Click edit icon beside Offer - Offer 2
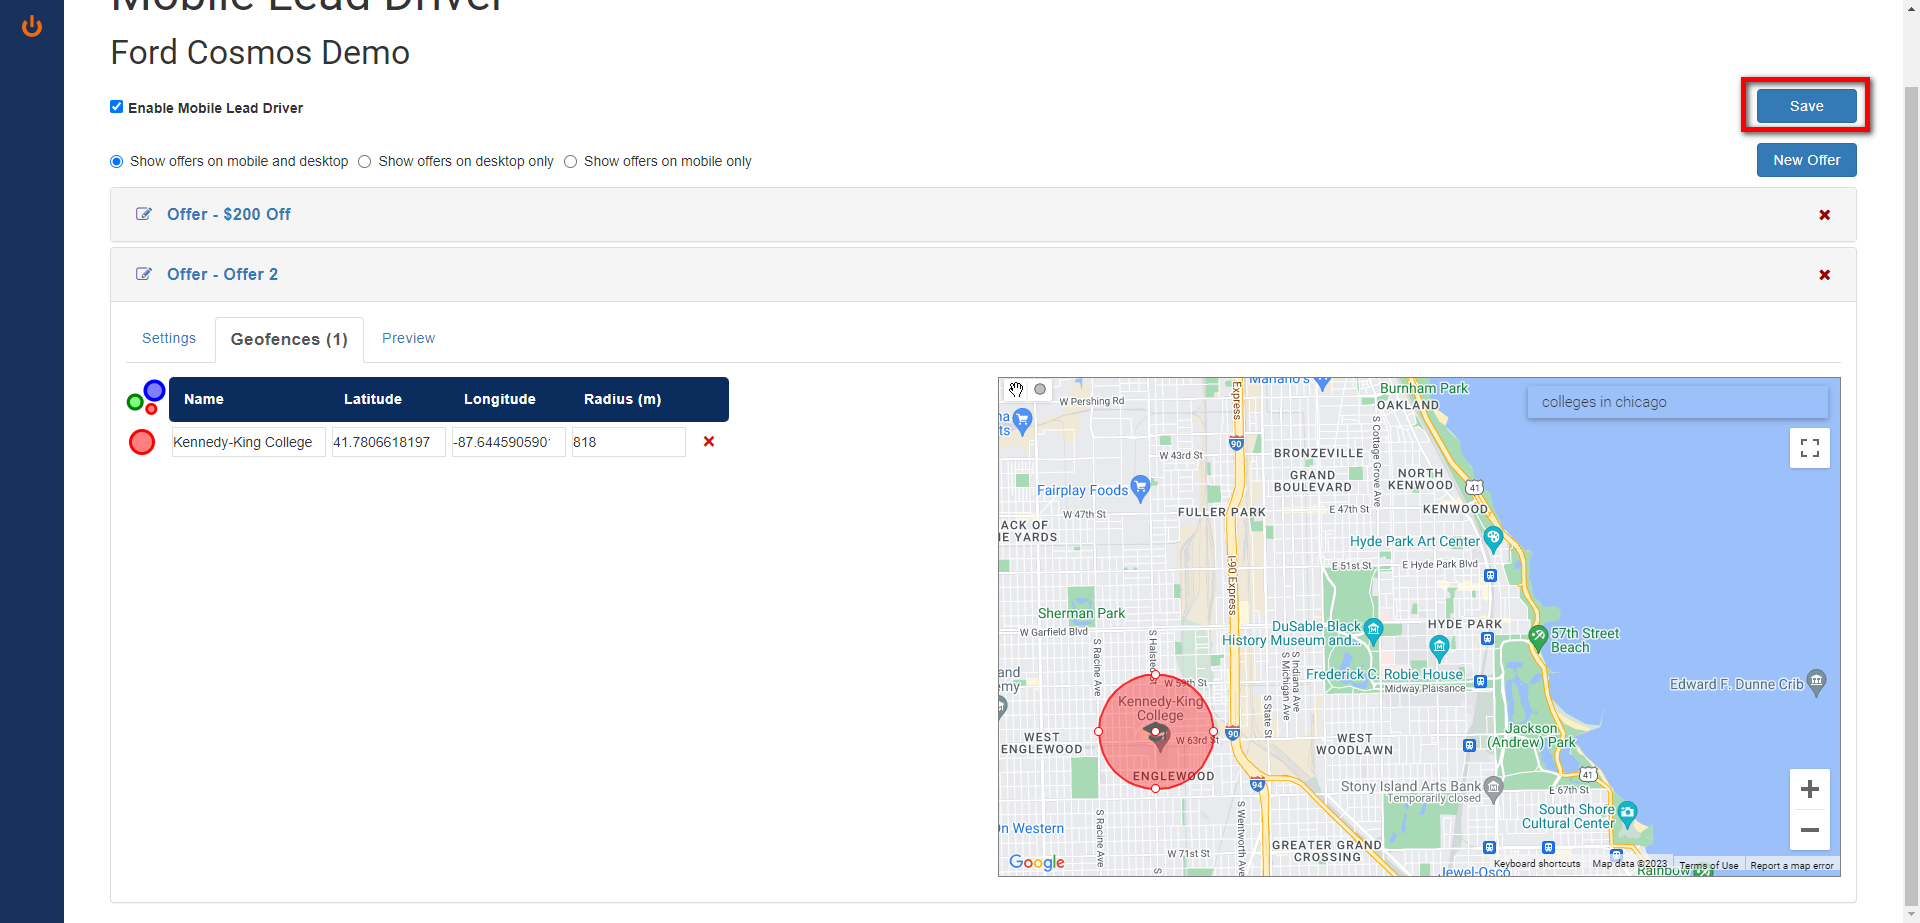The image size is (1920, 923). 144,274
